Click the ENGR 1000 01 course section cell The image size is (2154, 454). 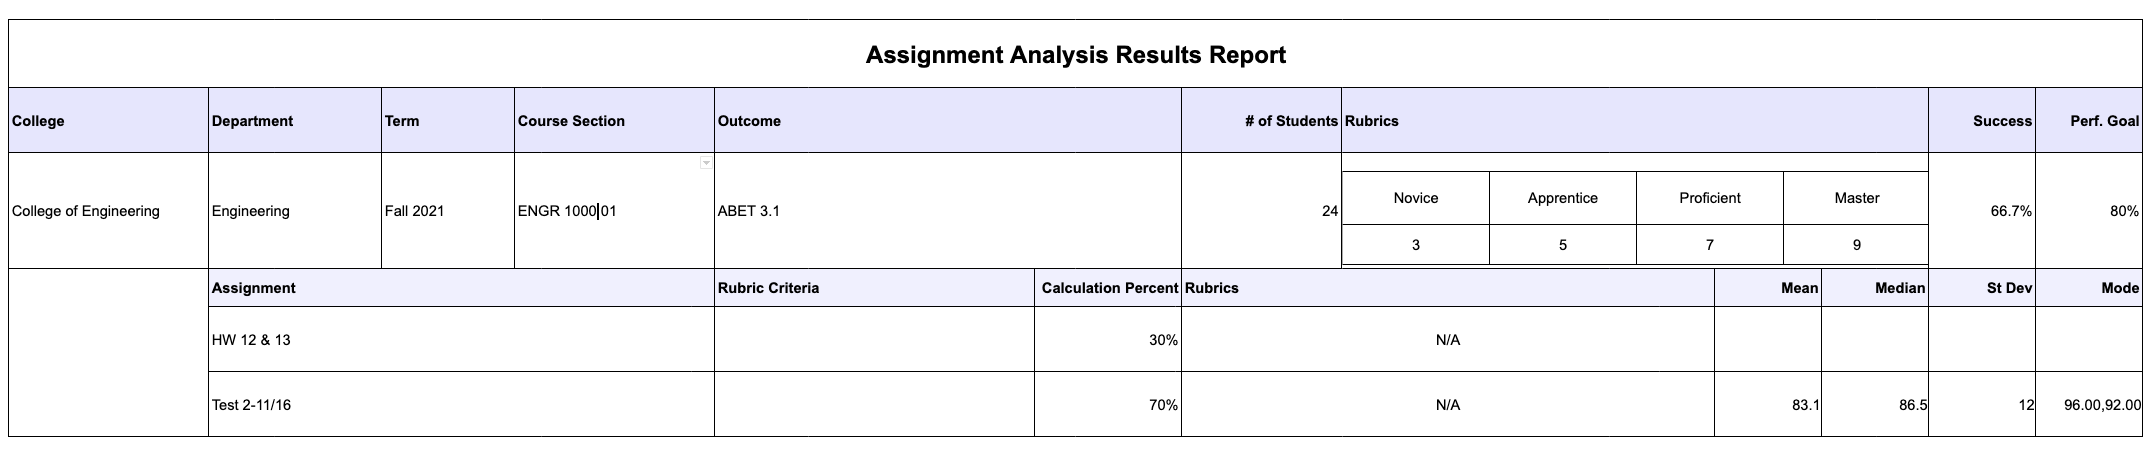point(567,211)
